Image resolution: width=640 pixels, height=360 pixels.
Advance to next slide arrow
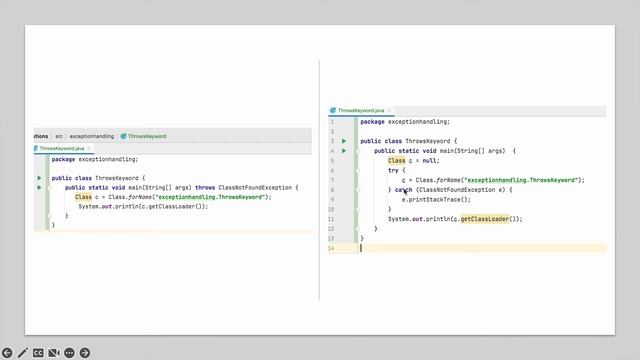85,353
